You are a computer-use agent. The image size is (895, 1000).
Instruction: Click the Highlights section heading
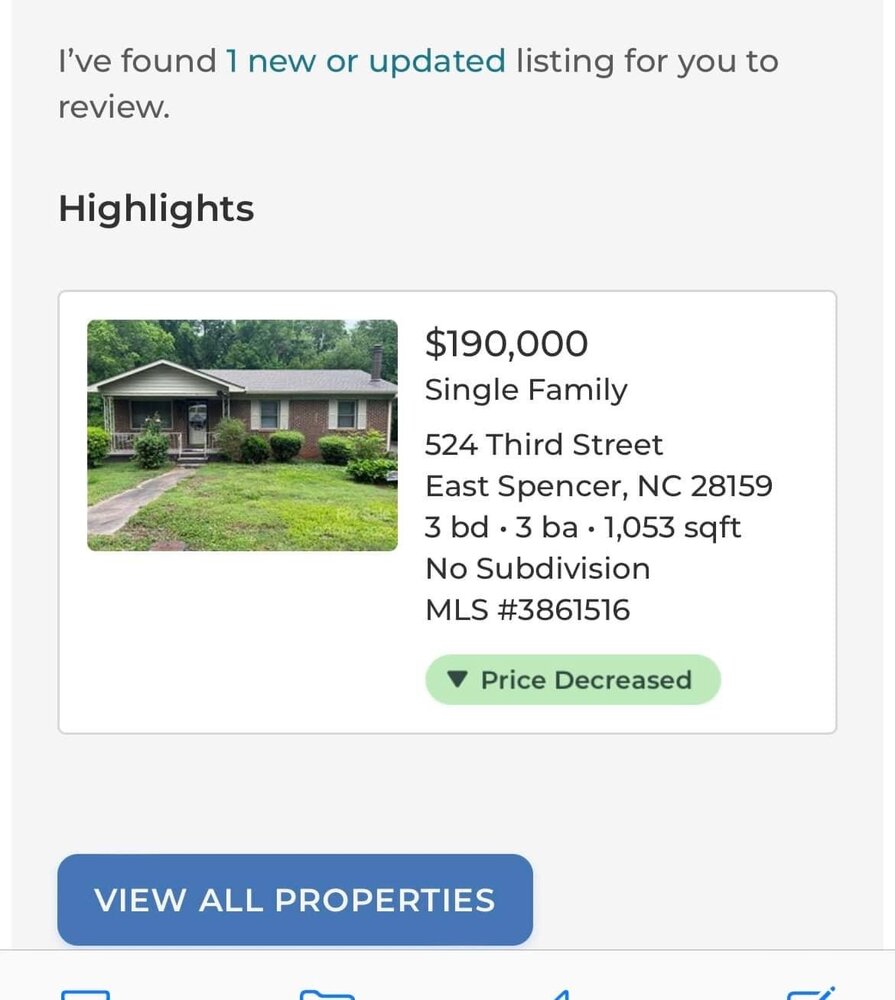[x=156, y=209]
